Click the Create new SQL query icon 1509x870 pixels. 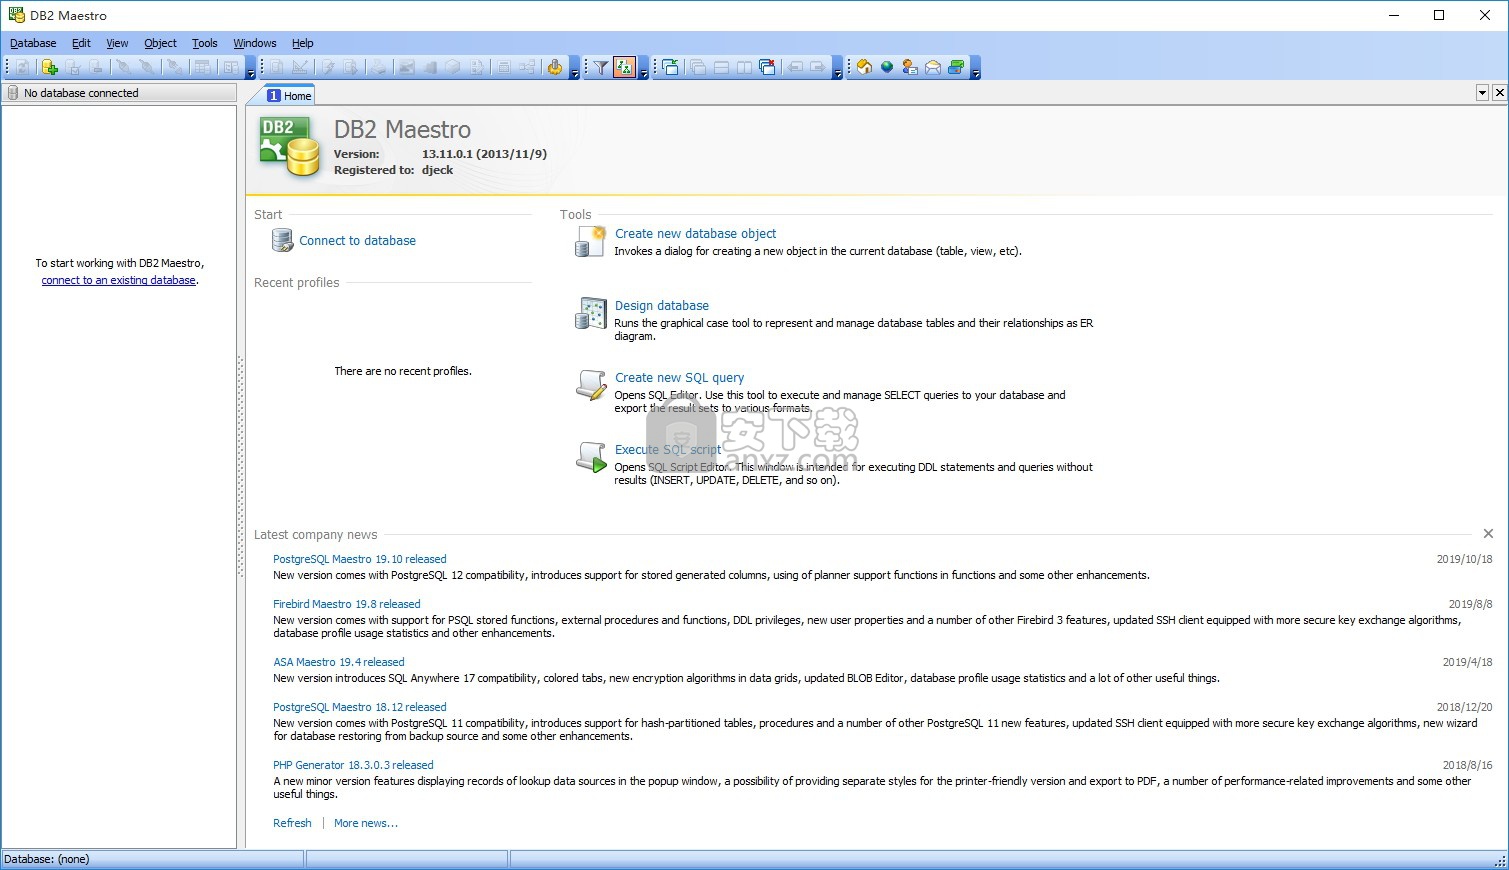tap(591, 385)
